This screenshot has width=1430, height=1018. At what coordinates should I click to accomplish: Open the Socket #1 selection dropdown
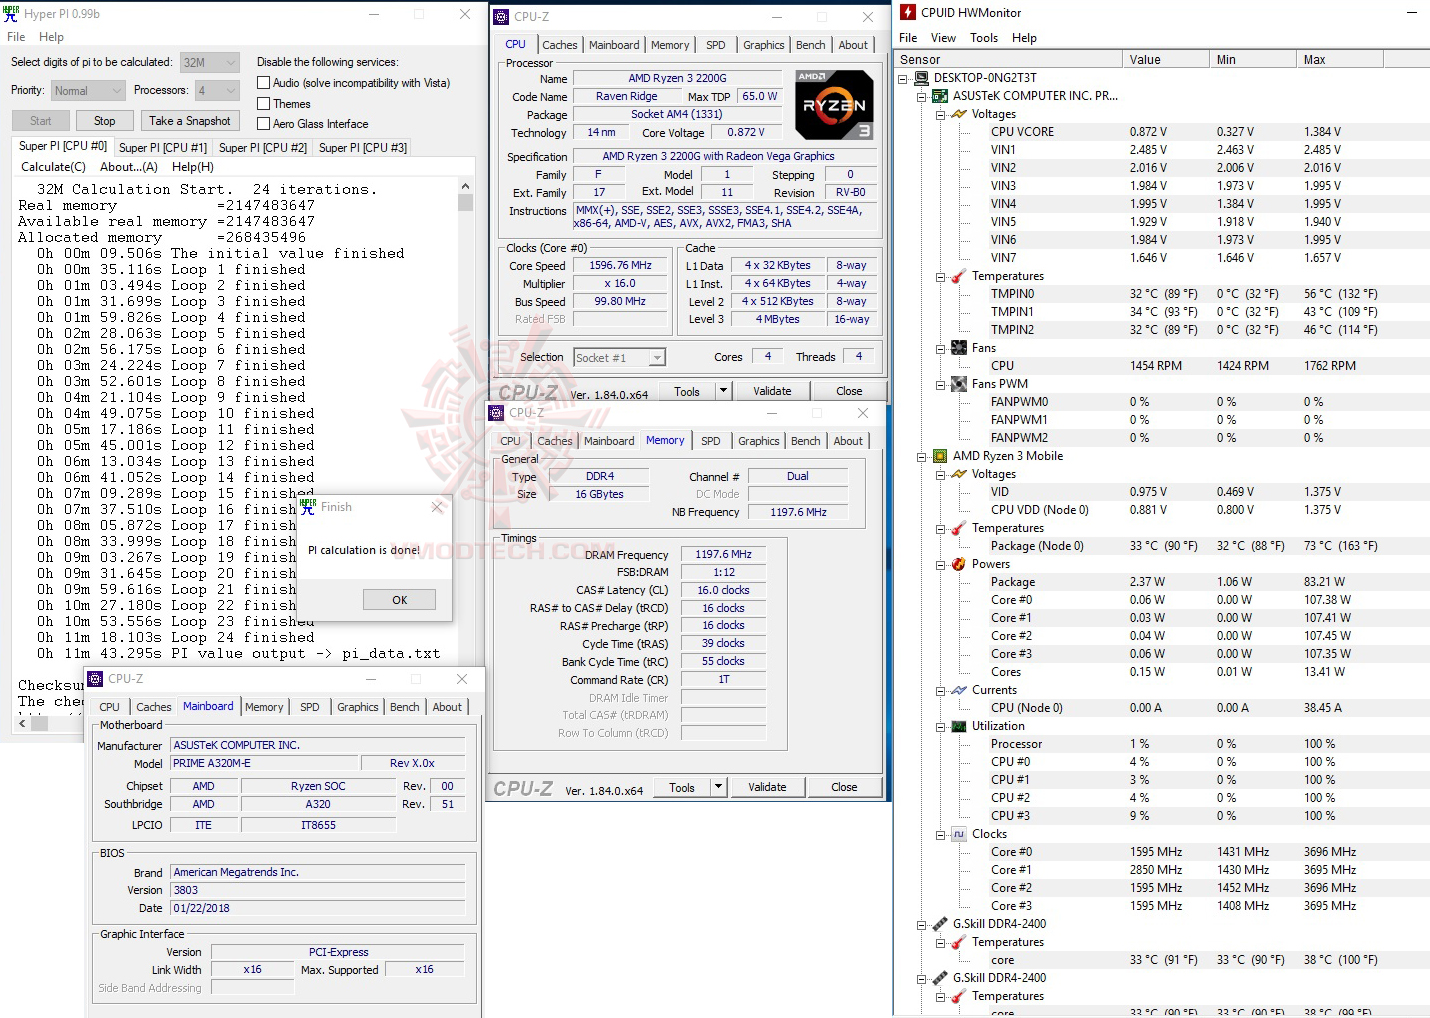[x=656, y=357]
